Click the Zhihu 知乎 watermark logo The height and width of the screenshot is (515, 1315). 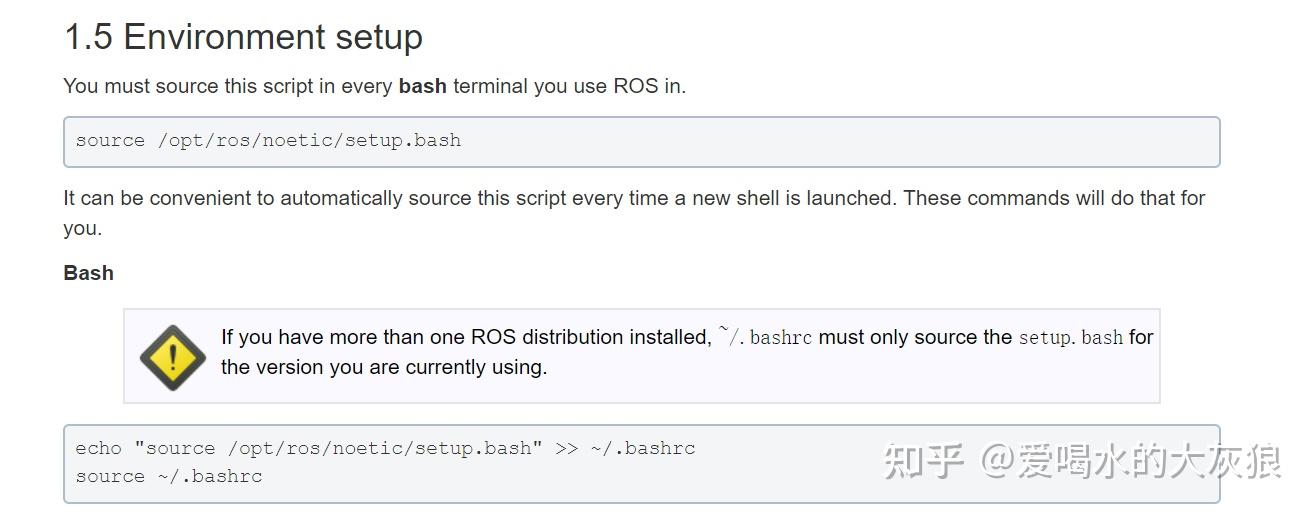click(923, 462)
